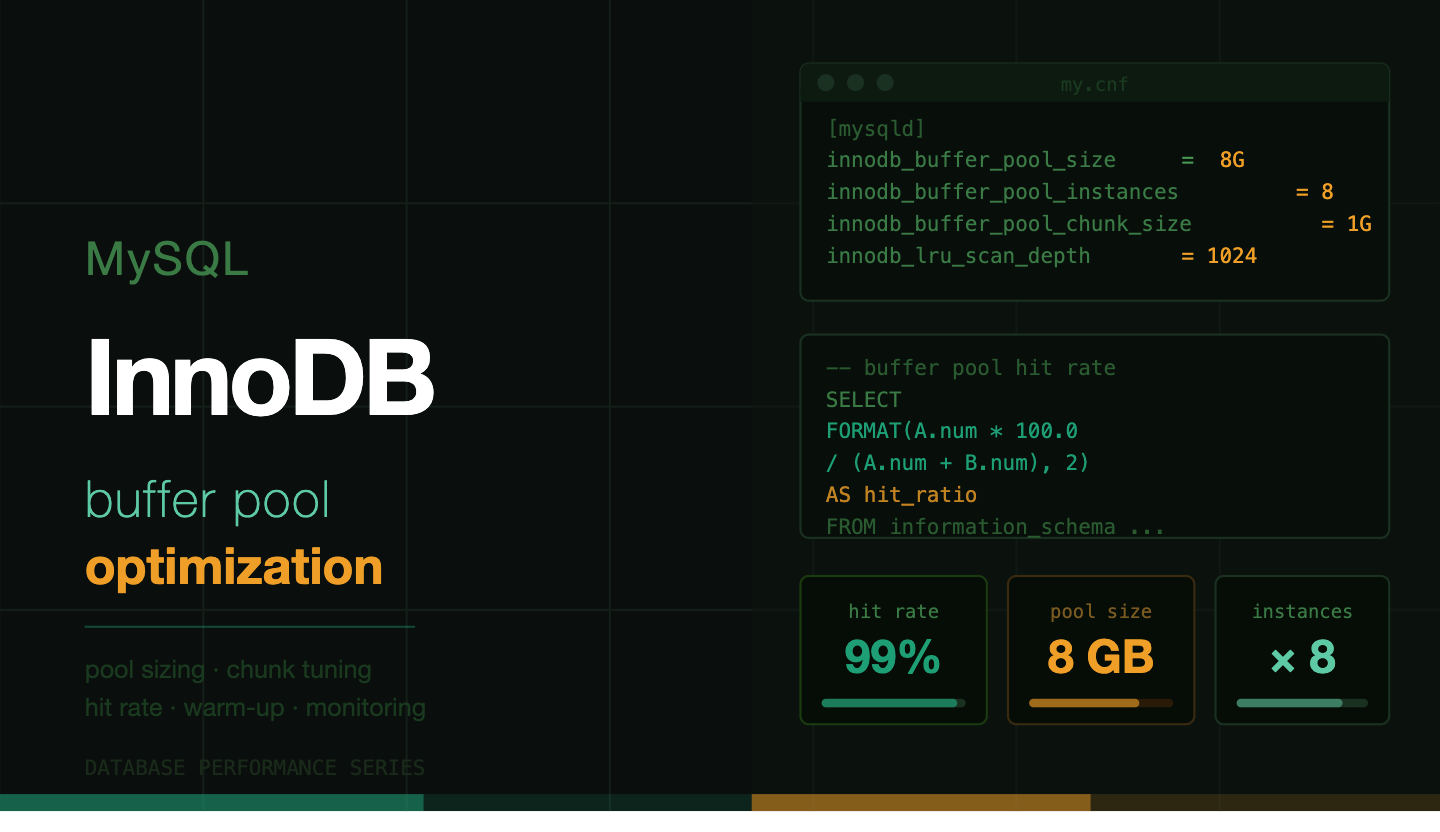
Task: Click the 'pool sizing · chunk tuning' line
Action: (x=228, y=670)
